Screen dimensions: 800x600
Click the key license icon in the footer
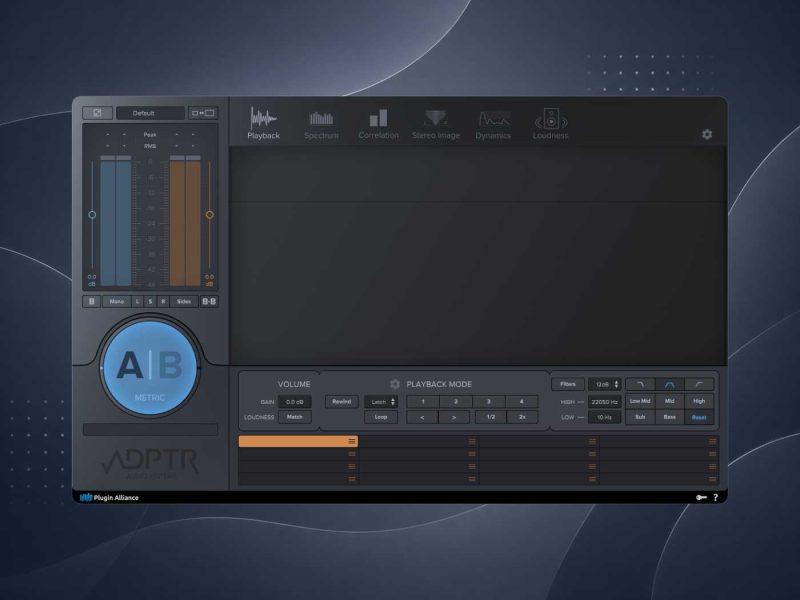pos(702,497)
